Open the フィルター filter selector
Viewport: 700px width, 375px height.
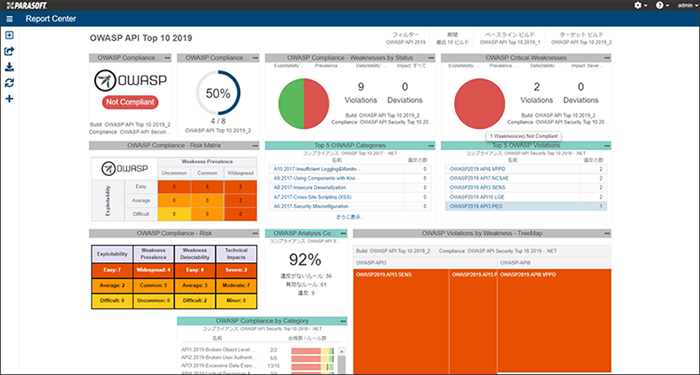[x=406, y=38]
